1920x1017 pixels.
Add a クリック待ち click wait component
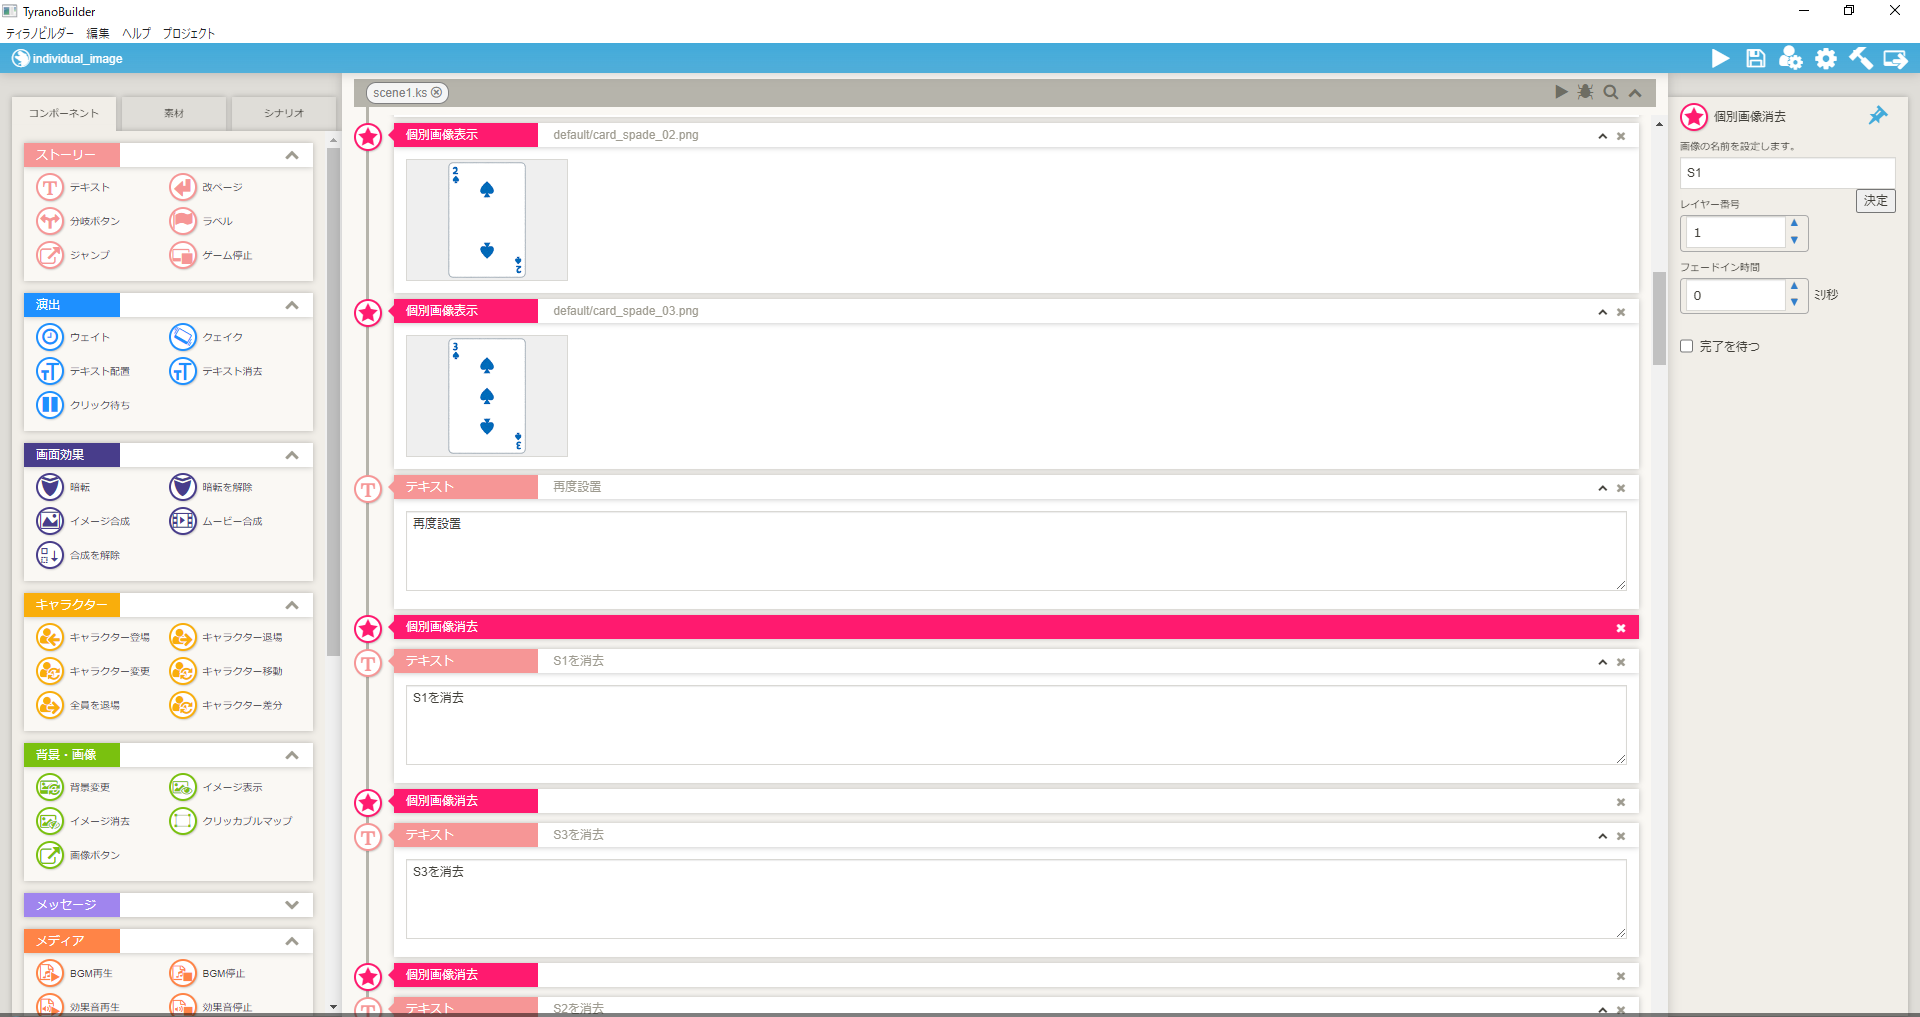point(83,405)
